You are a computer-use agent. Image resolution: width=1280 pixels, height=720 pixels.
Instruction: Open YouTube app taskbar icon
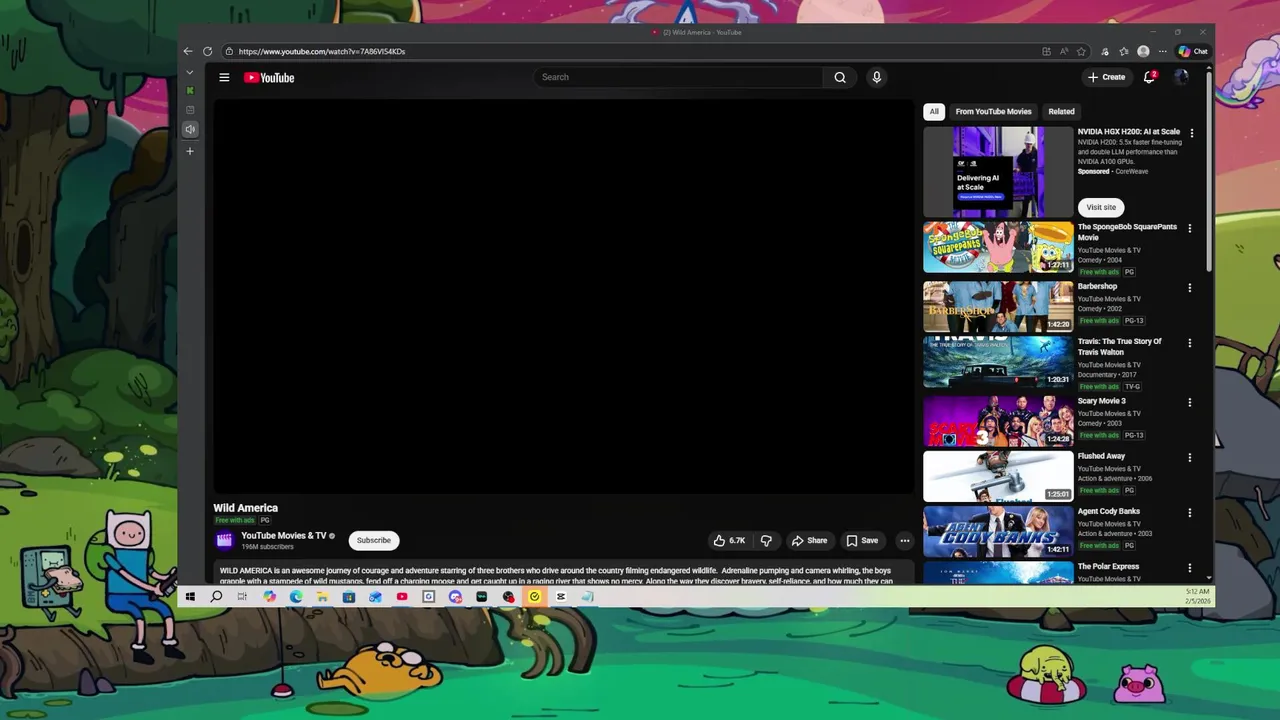[402, 597]
